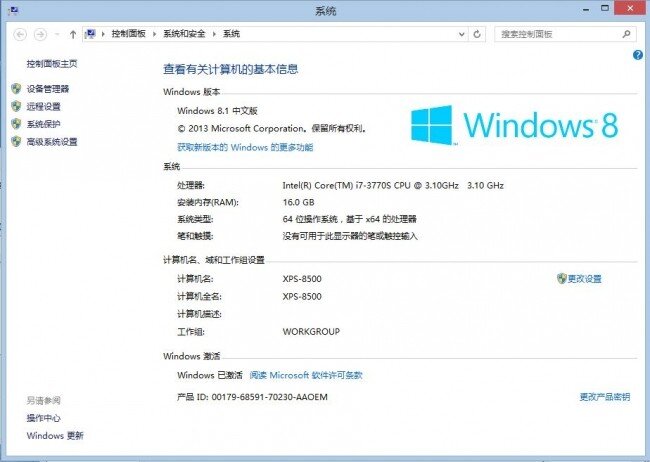
Task: Click the shield icon beside 设备管理器
Action: click(x=16, y=88)
